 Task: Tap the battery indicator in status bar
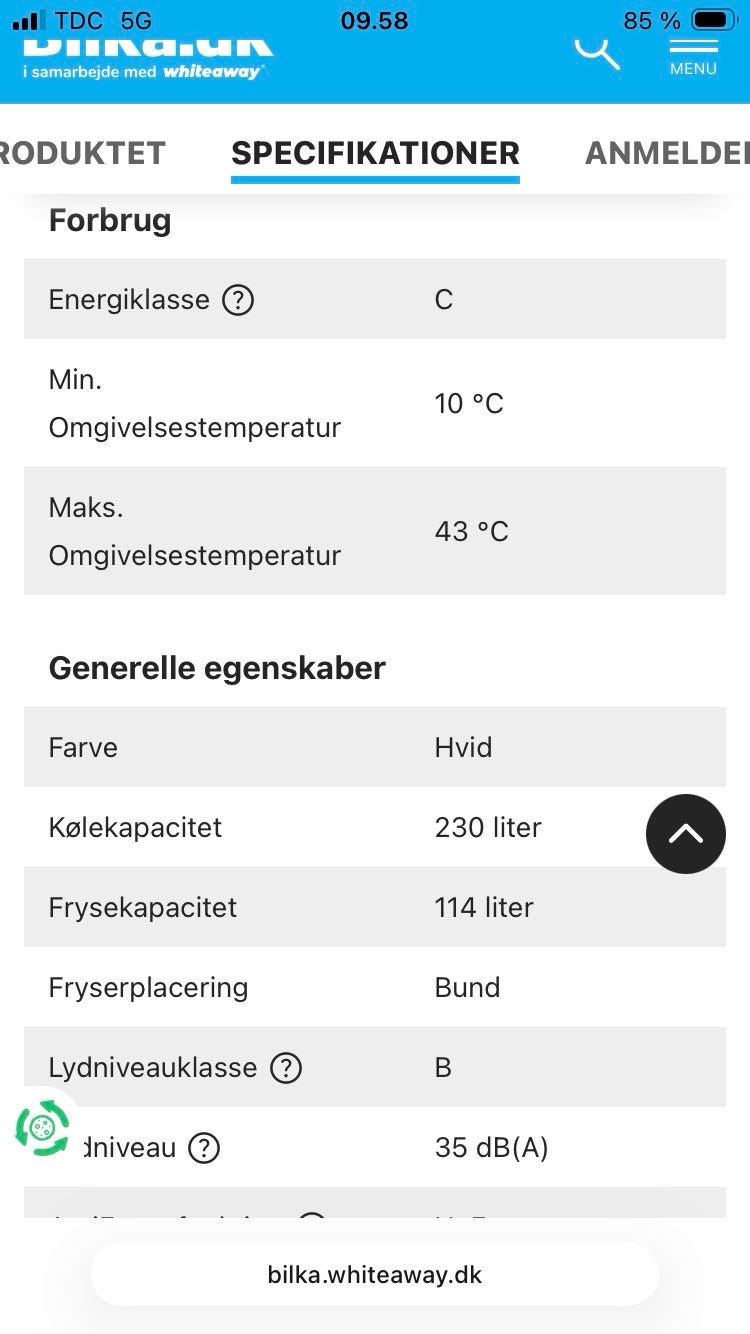[x=714, y=21]
